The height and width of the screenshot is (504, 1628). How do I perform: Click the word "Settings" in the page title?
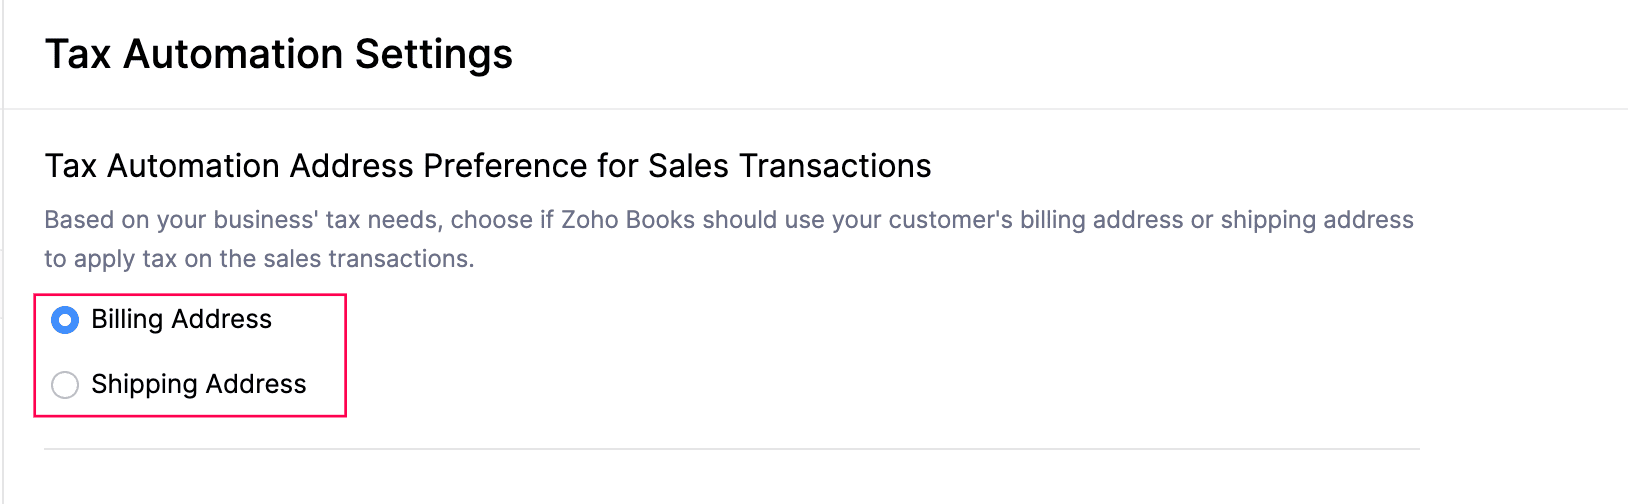pyautogui.click(x=433, y=54)
